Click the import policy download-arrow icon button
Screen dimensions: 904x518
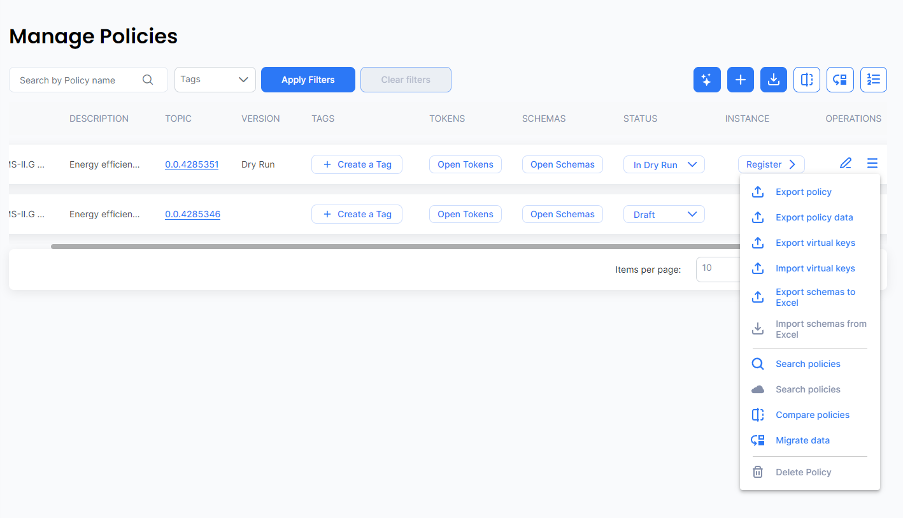(773, 80)
